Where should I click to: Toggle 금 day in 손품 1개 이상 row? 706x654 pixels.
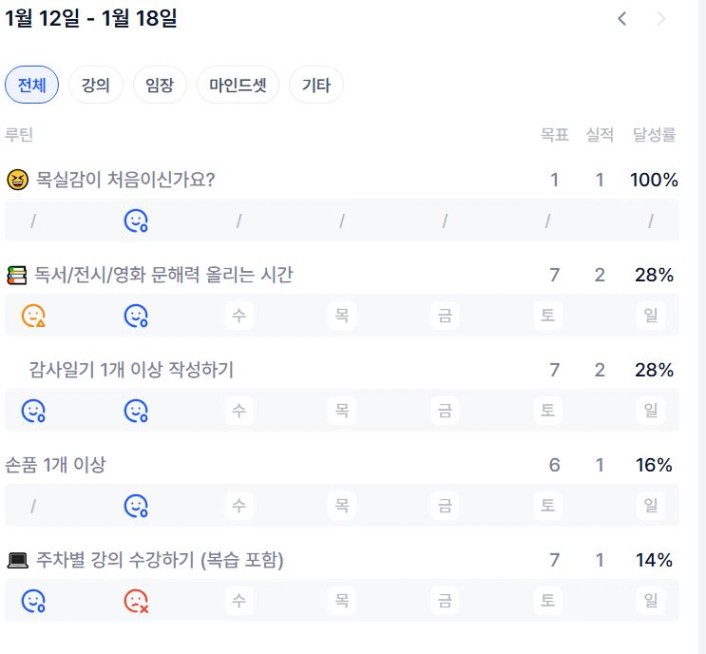444,506
